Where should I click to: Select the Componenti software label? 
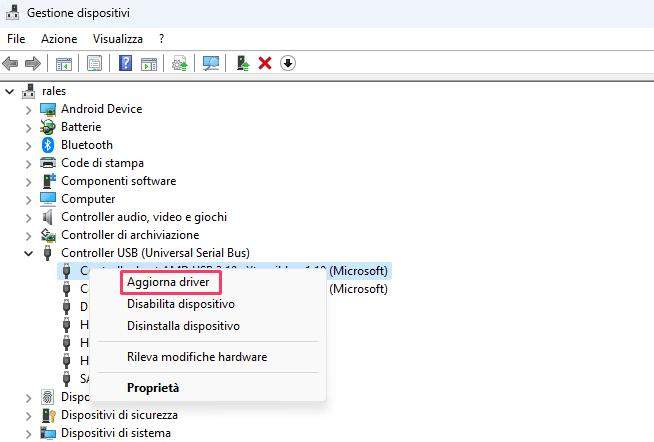(118, 181)
